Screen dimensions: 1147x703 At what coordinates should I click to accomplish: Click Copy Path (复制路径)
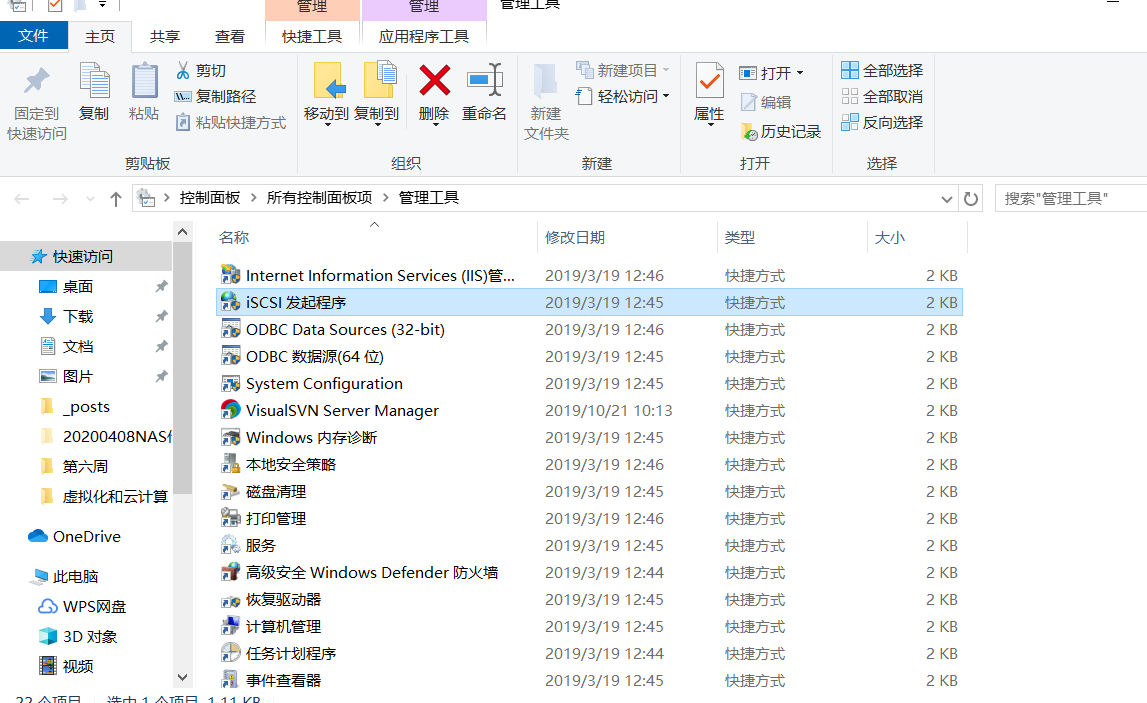coord(215,97)
